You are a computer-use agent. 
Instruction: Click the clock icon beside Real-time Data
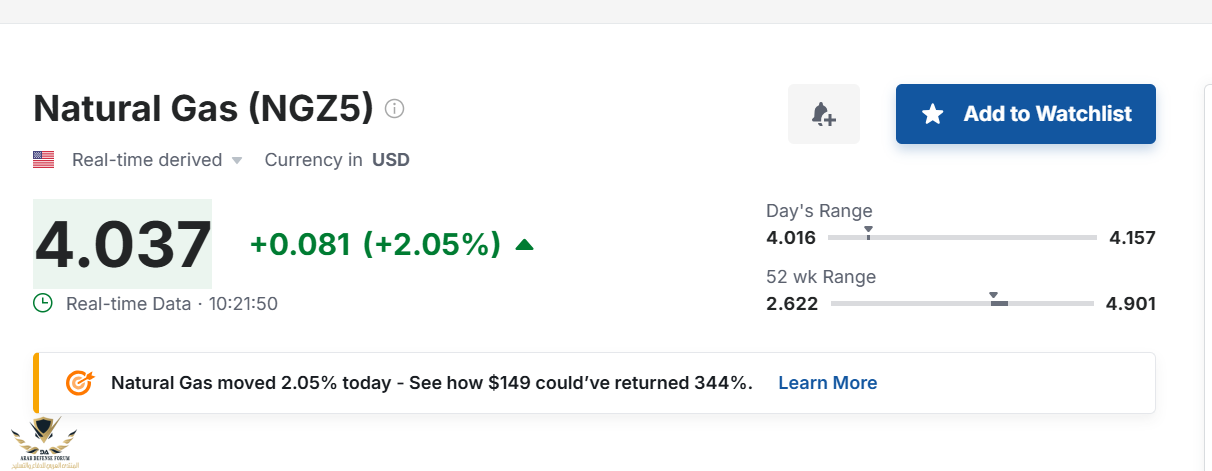click(43, 303)
